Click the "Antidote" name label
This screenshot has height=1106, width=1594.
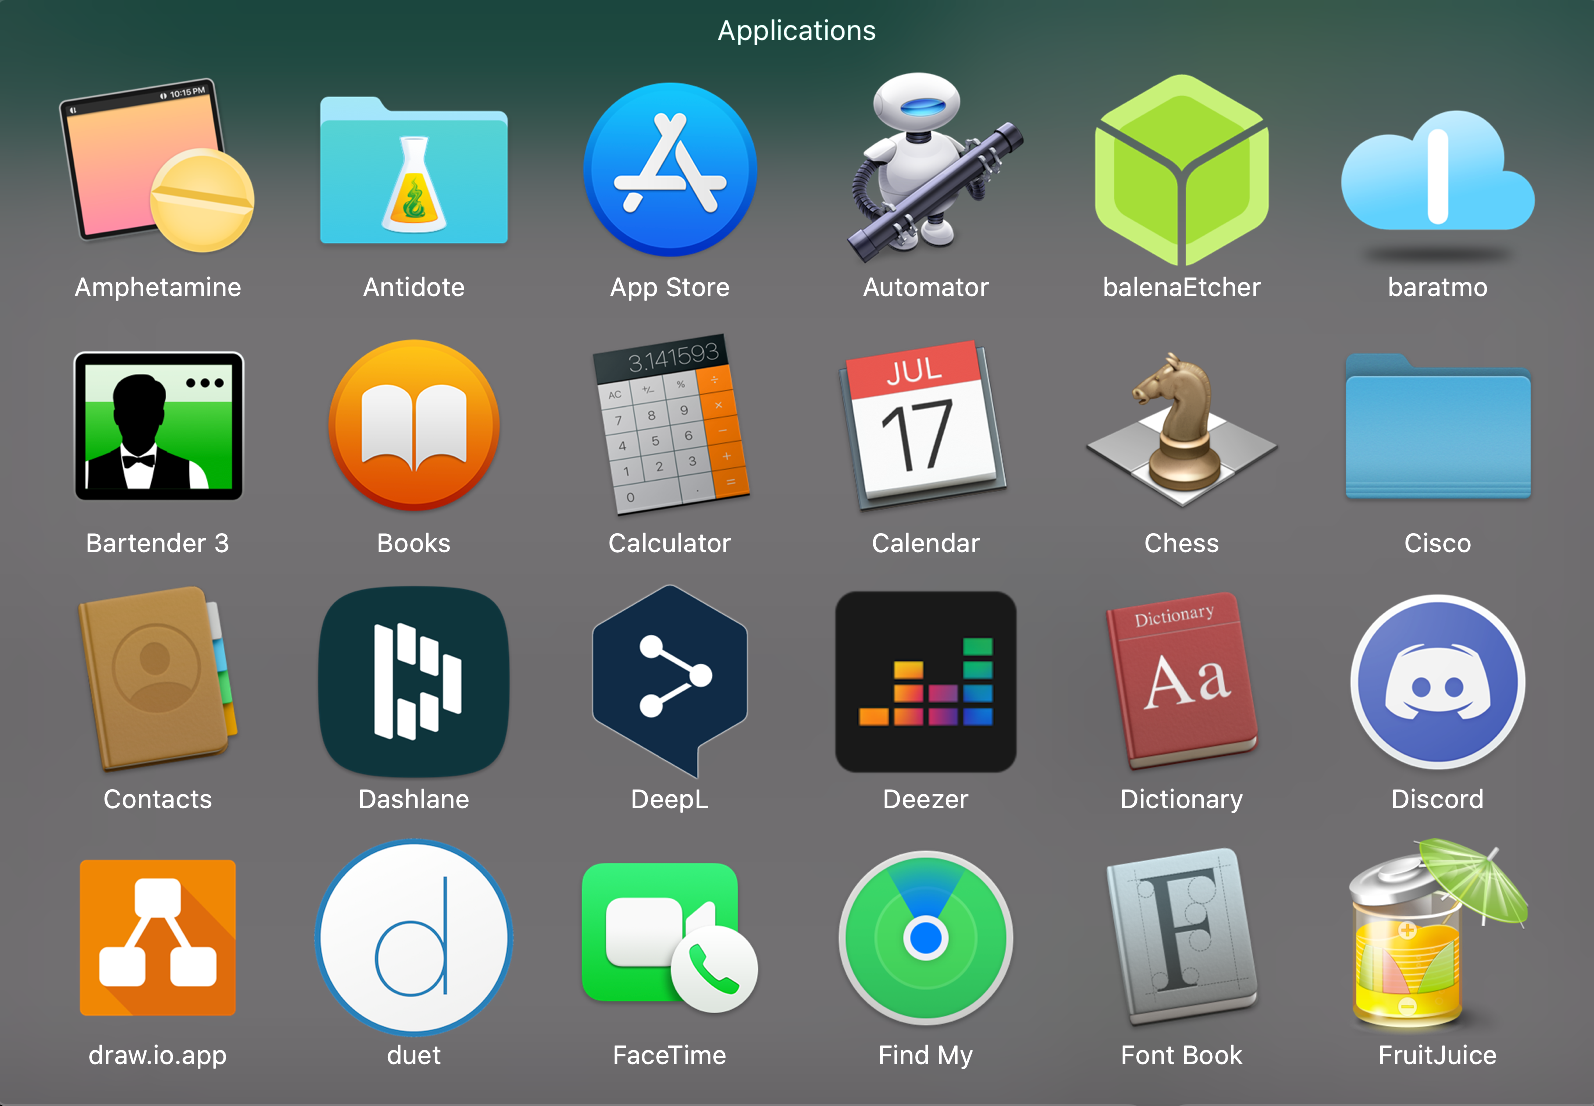tap(414, 288)
